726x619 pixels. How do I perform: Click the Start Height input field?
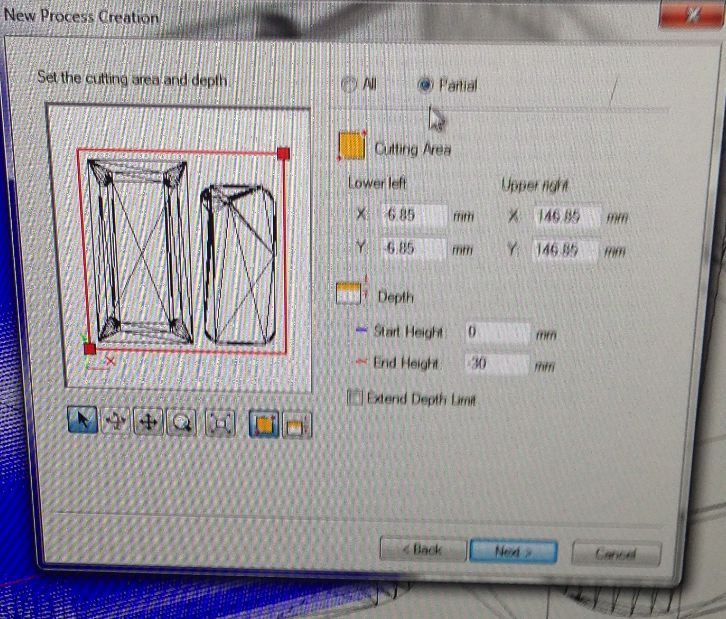tap(497, 332)
